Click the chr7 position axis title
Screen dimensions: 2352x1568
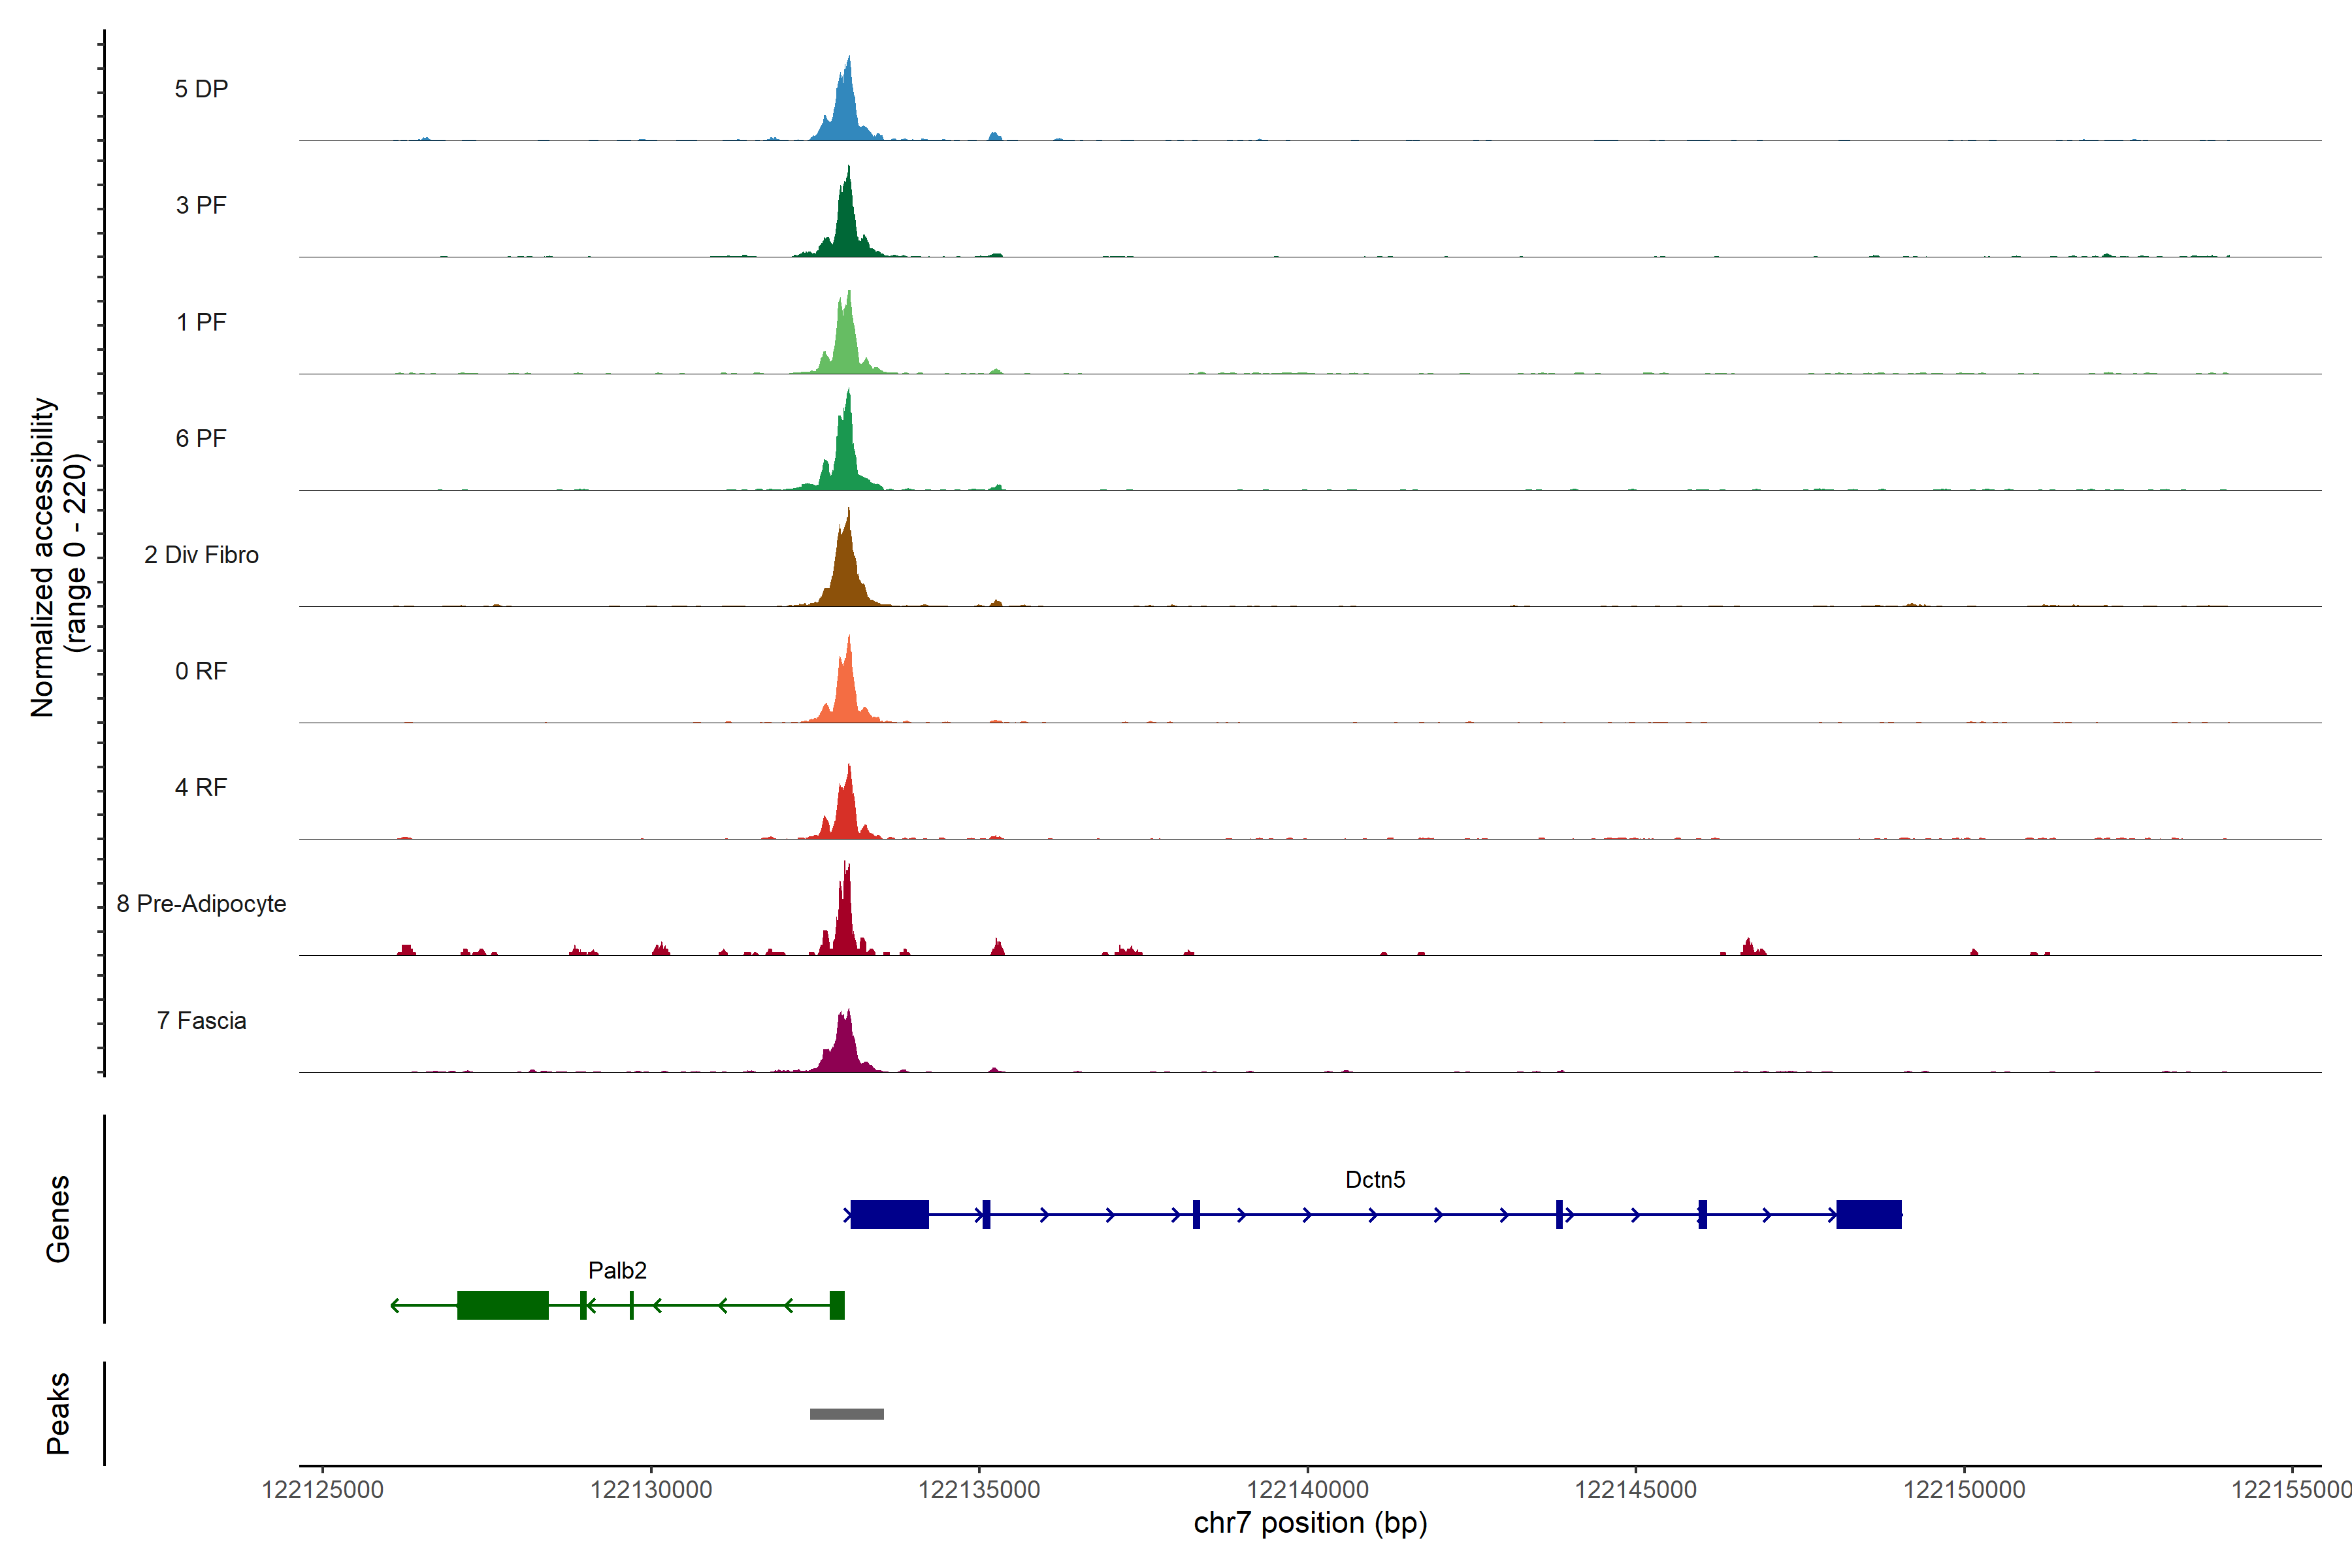point(1310,1523)
